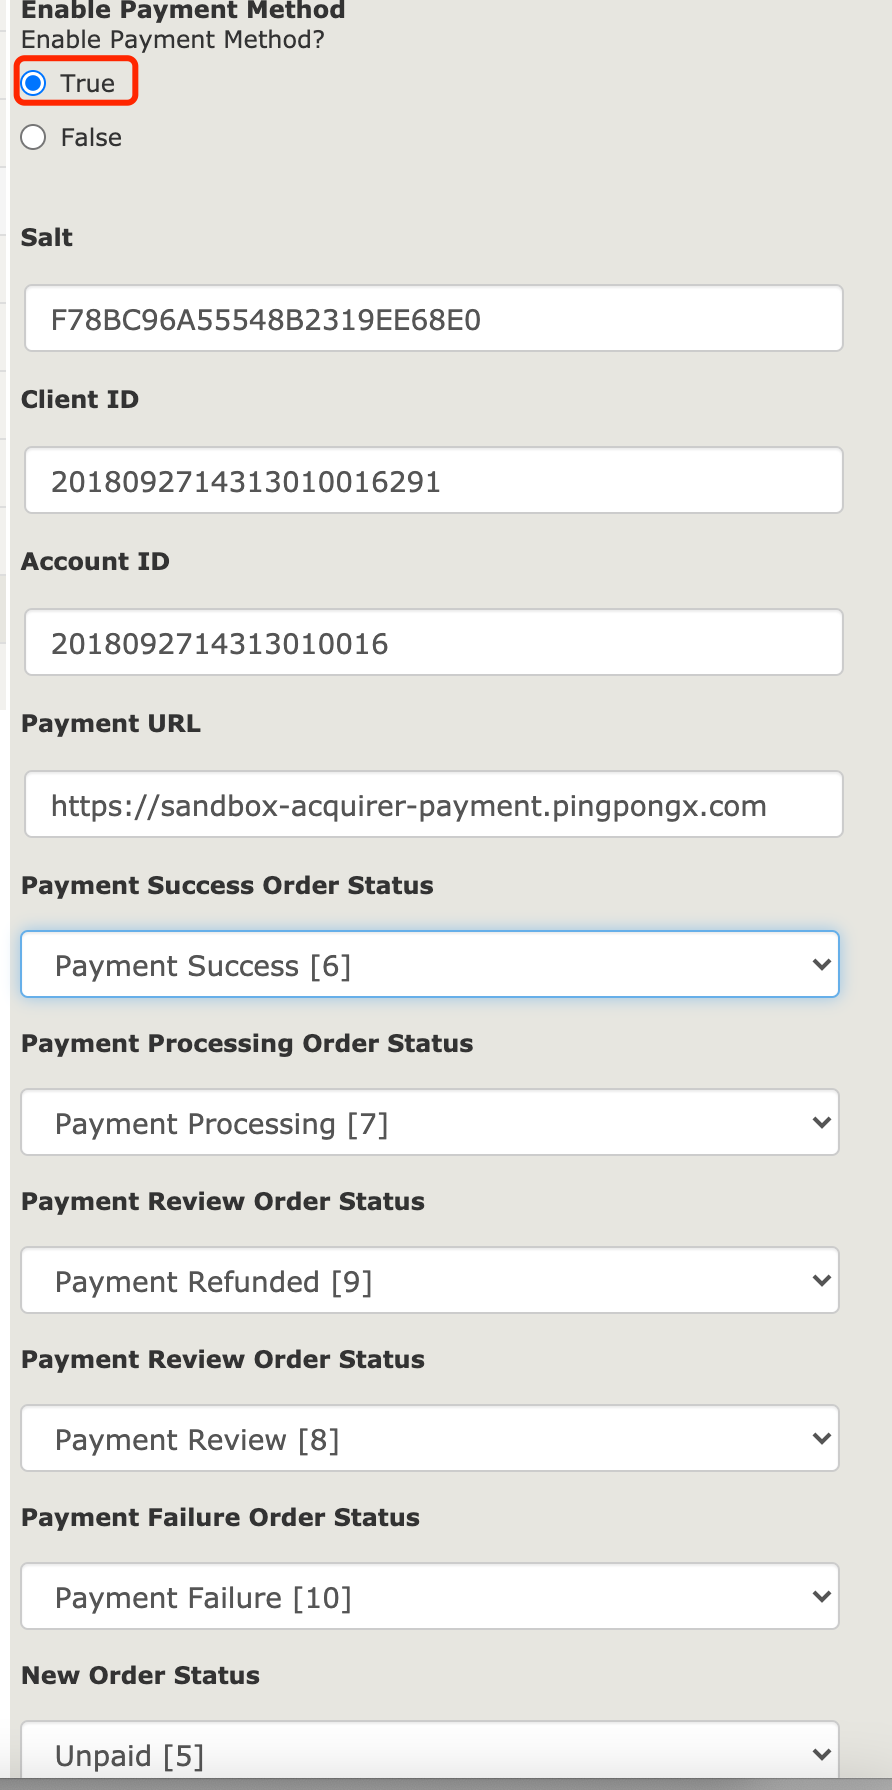Screen dimensions: 892x1790
Task: Enable Payment Method by choosing True
Action: (32, 84)
